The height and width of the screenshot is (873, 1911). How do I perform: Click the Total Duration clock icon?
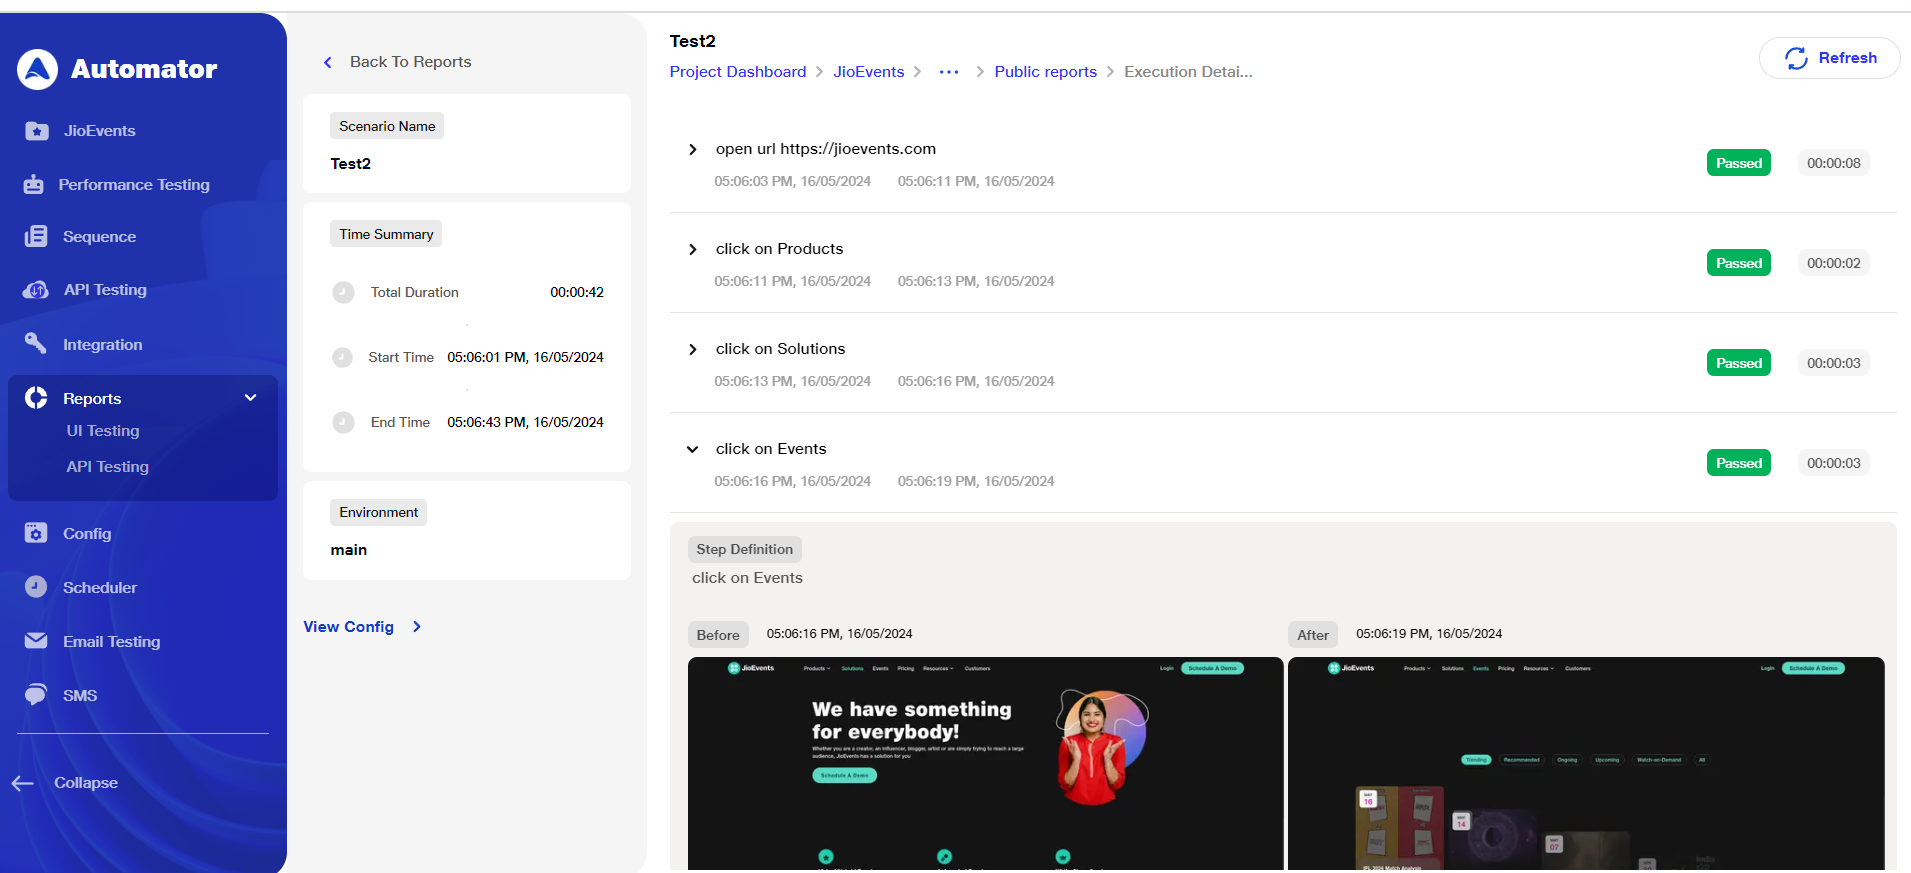[343, 292]
